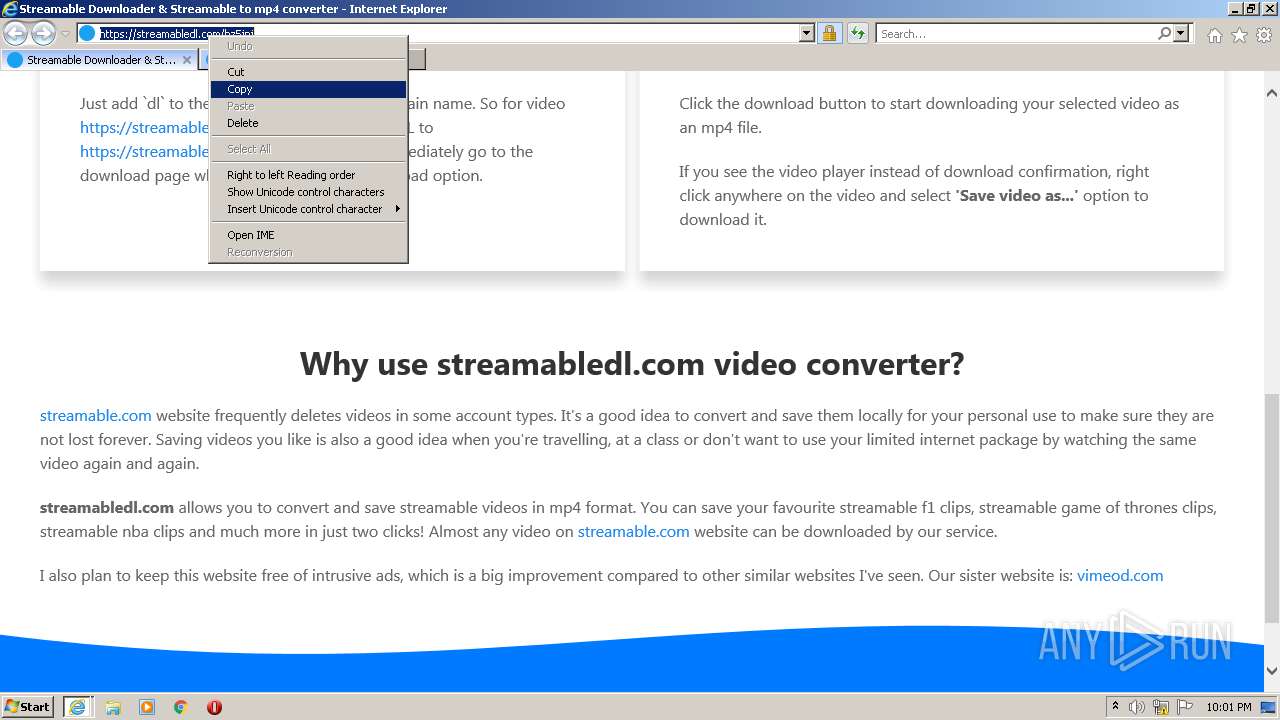Click the scrollbar up arrow
Viewport: 1280px width, 720px height.
[1272, 93]
